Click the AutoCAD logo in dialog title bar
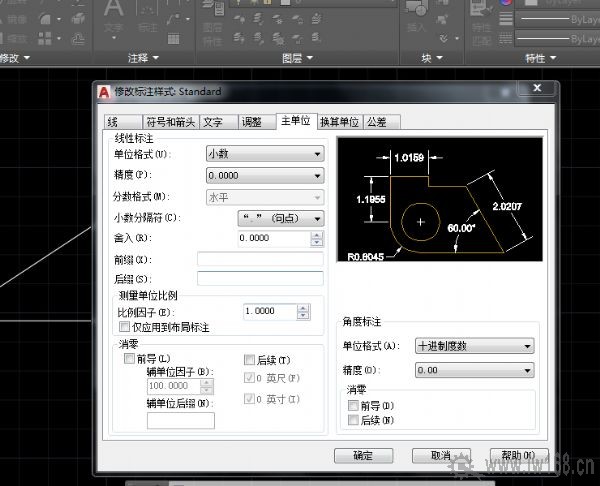Screen dimensions: 600x486 [x=104, y=92]
